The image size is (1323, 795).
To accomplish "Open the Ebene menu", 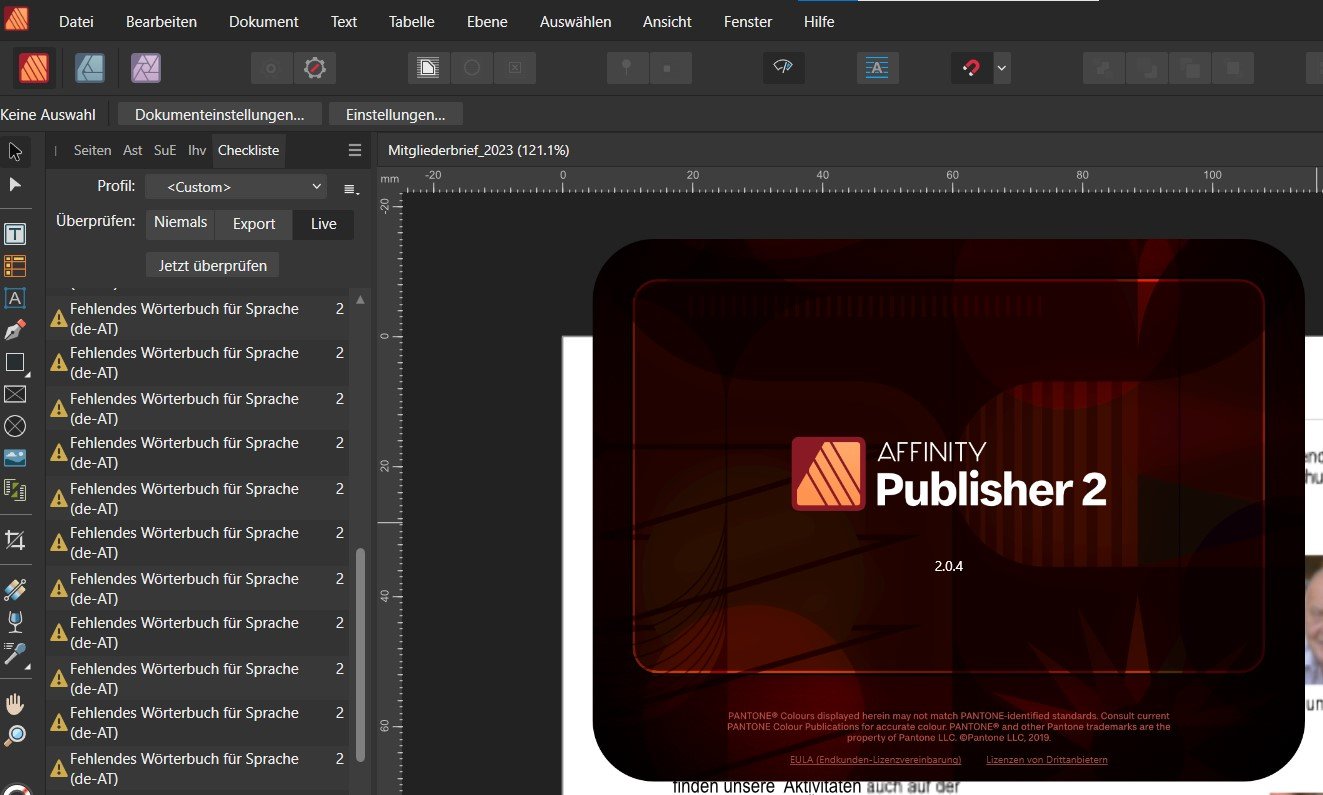I will (487, 21).
